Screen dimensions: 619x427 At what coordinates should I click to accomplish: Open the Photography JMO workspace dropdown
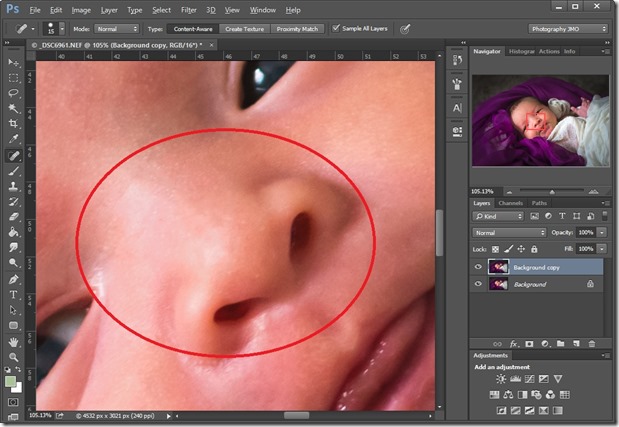click(568, 29)
